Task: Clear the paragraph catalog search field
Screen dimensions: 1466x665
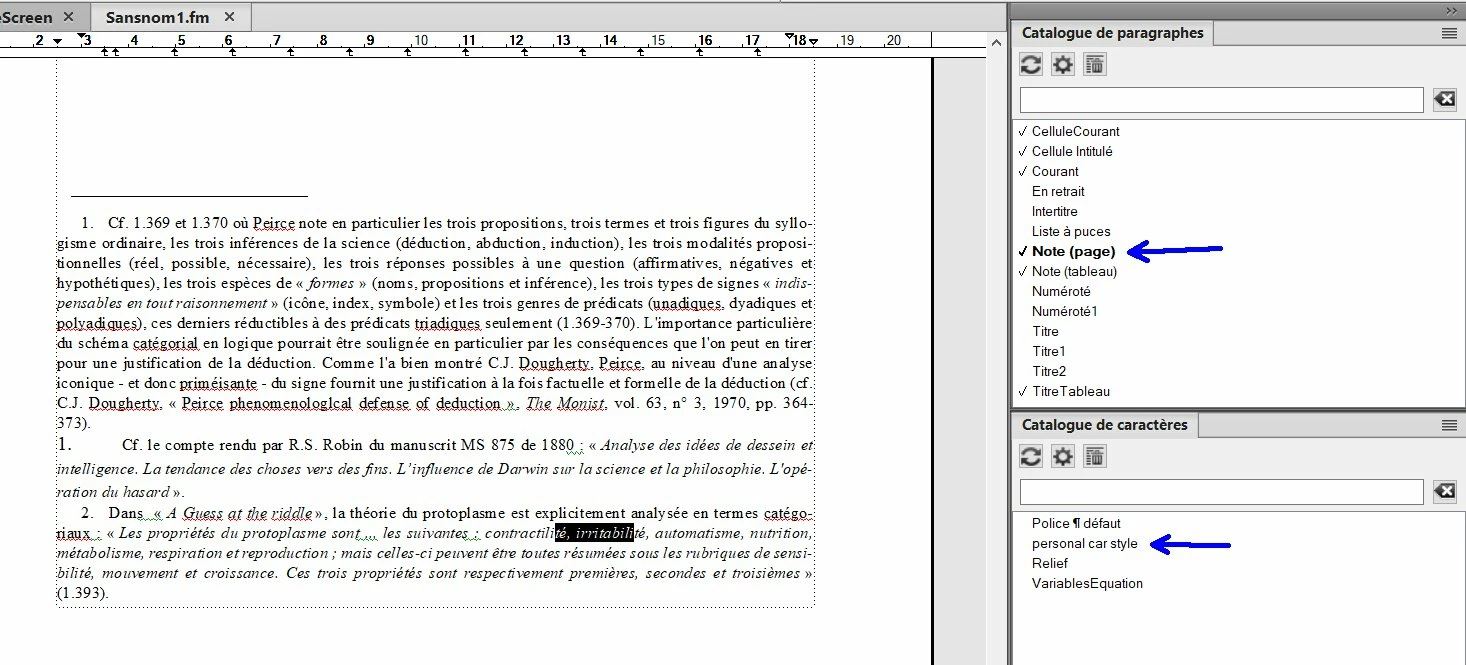Action: pos(1444,99)
